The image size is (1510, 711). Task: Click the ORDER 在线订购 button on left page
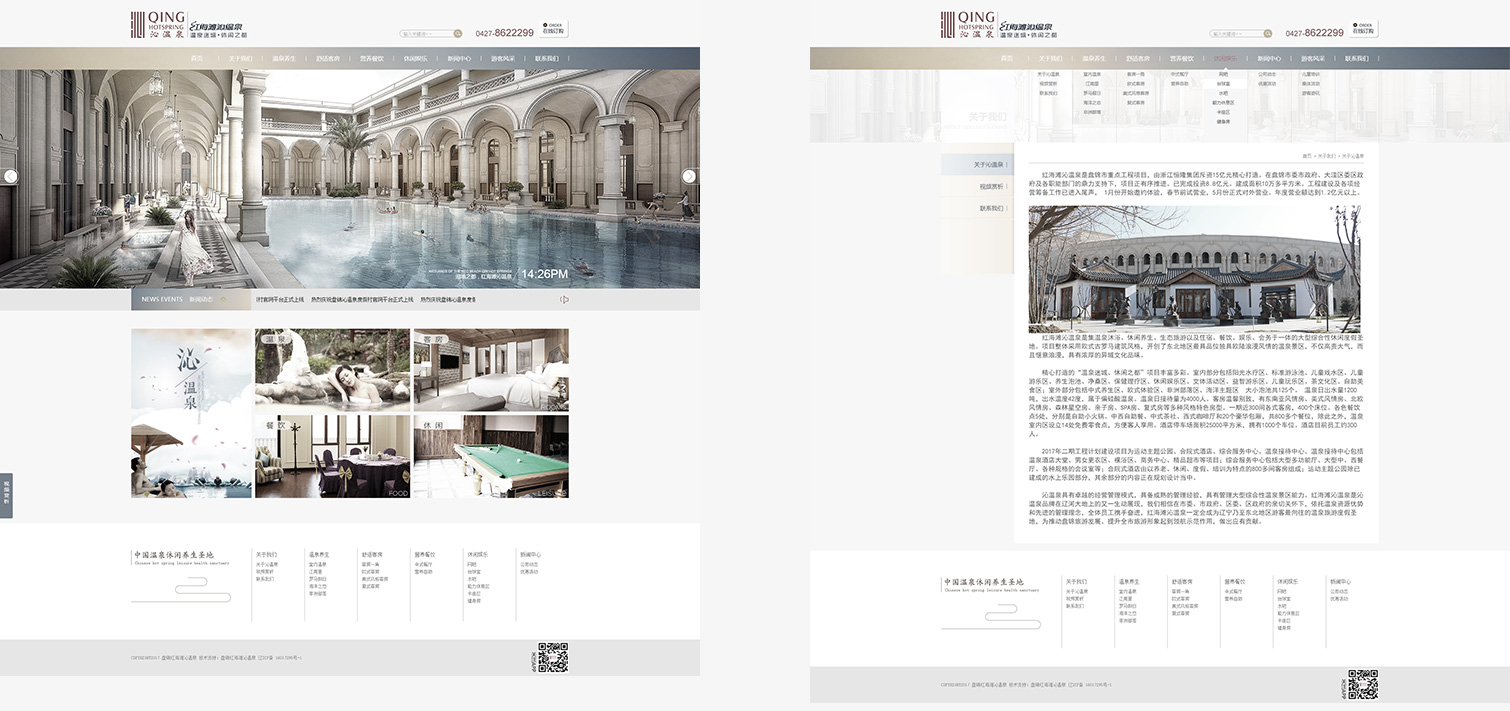point(553,29)
